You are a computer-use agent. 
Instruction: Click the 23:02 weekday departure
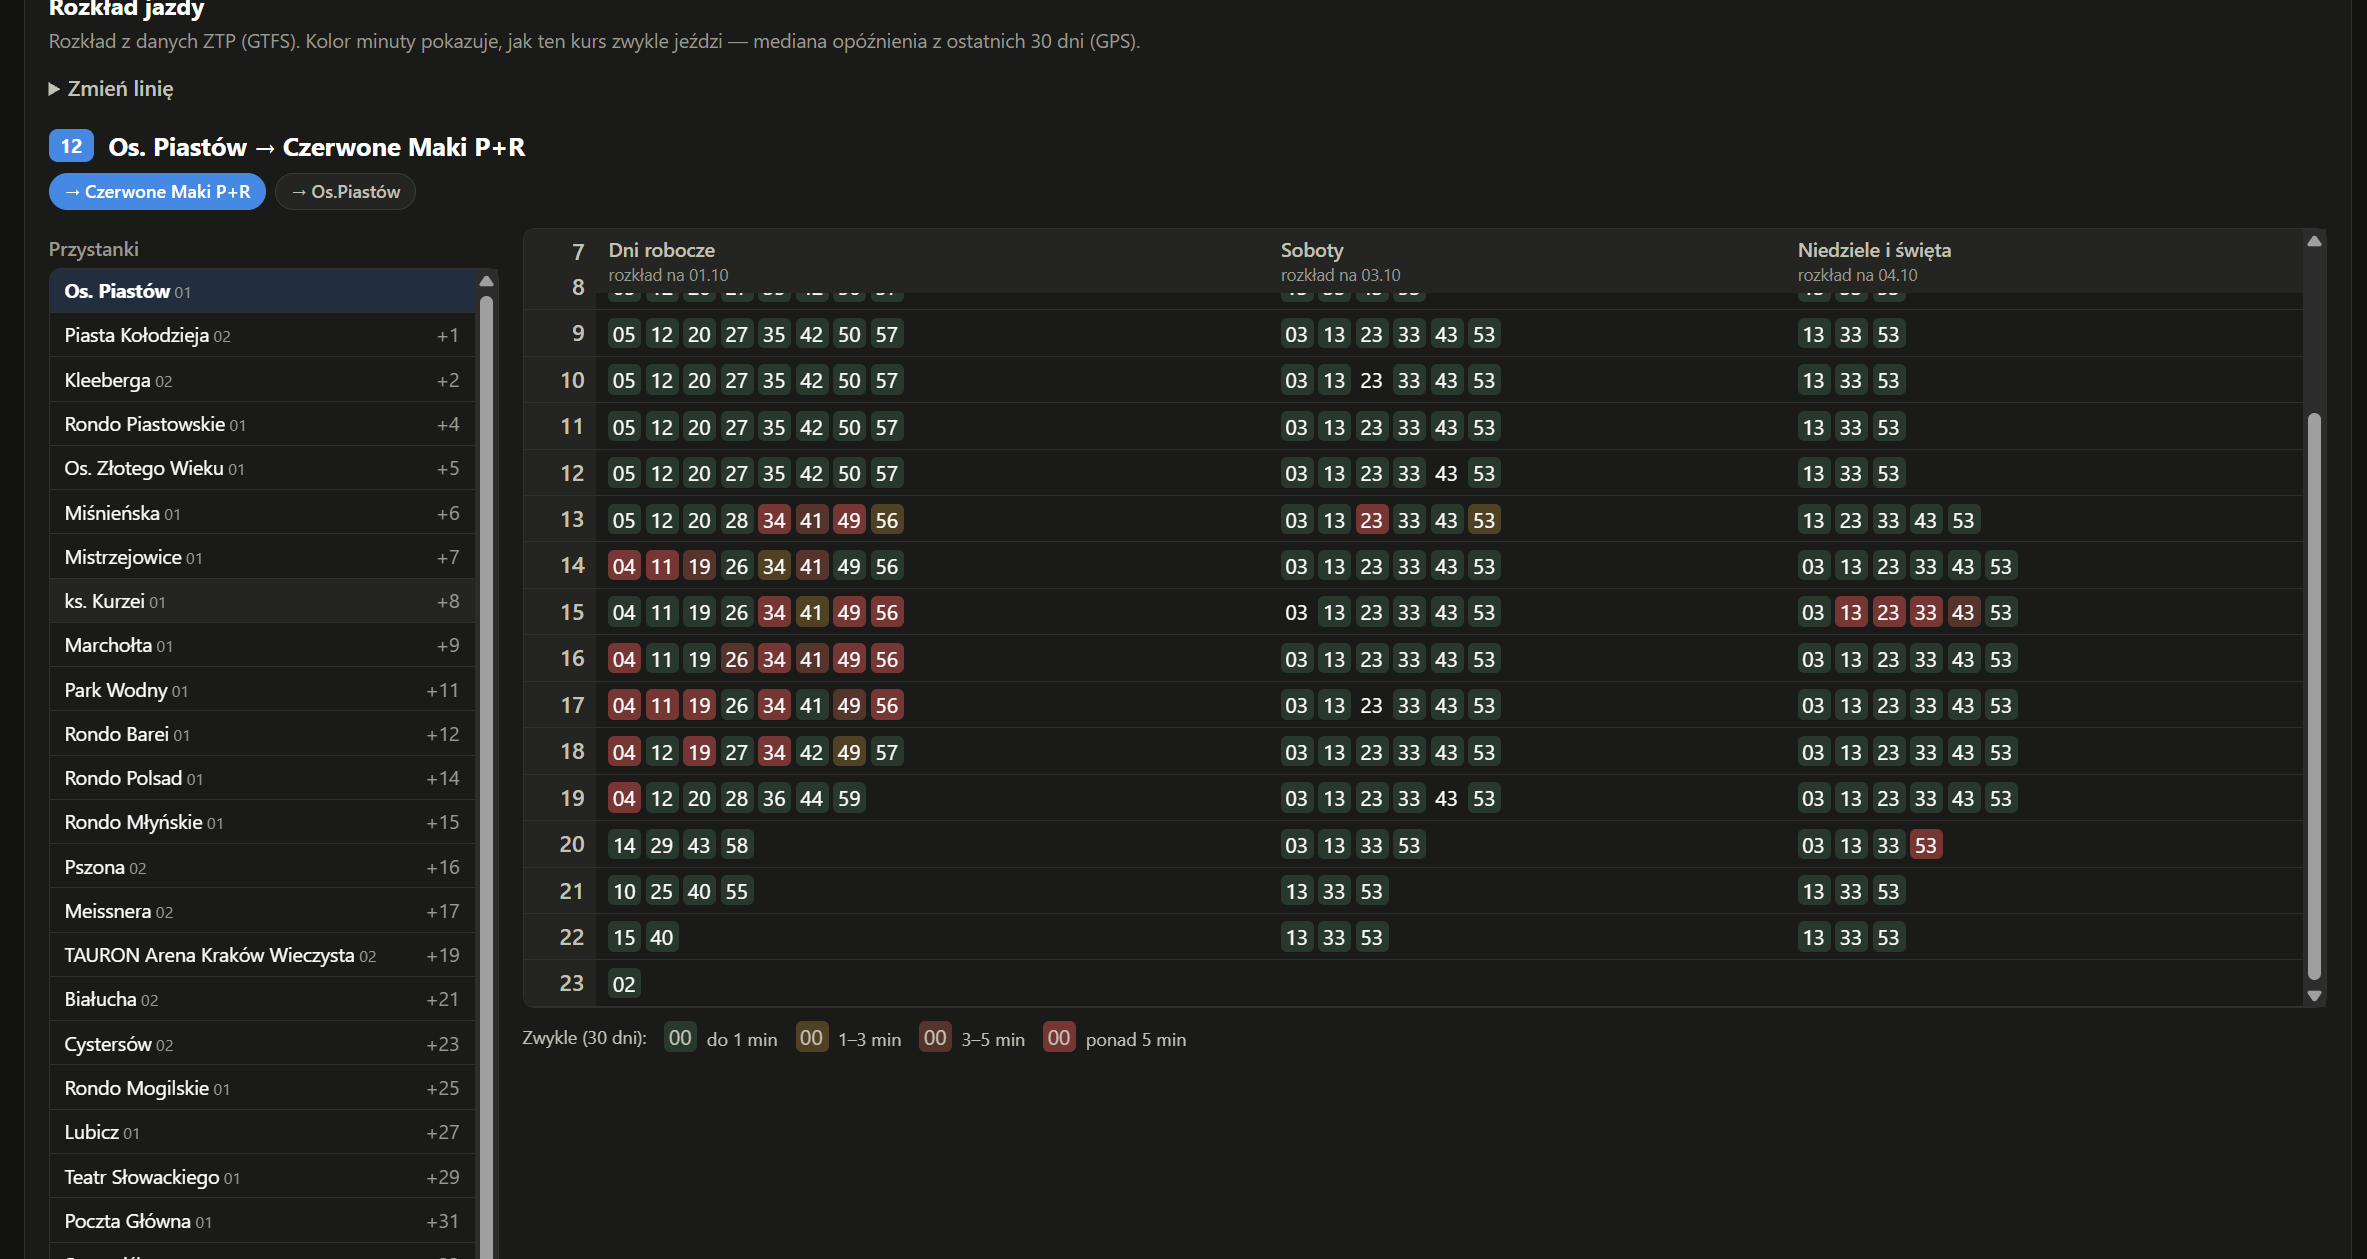coord(624,984)
